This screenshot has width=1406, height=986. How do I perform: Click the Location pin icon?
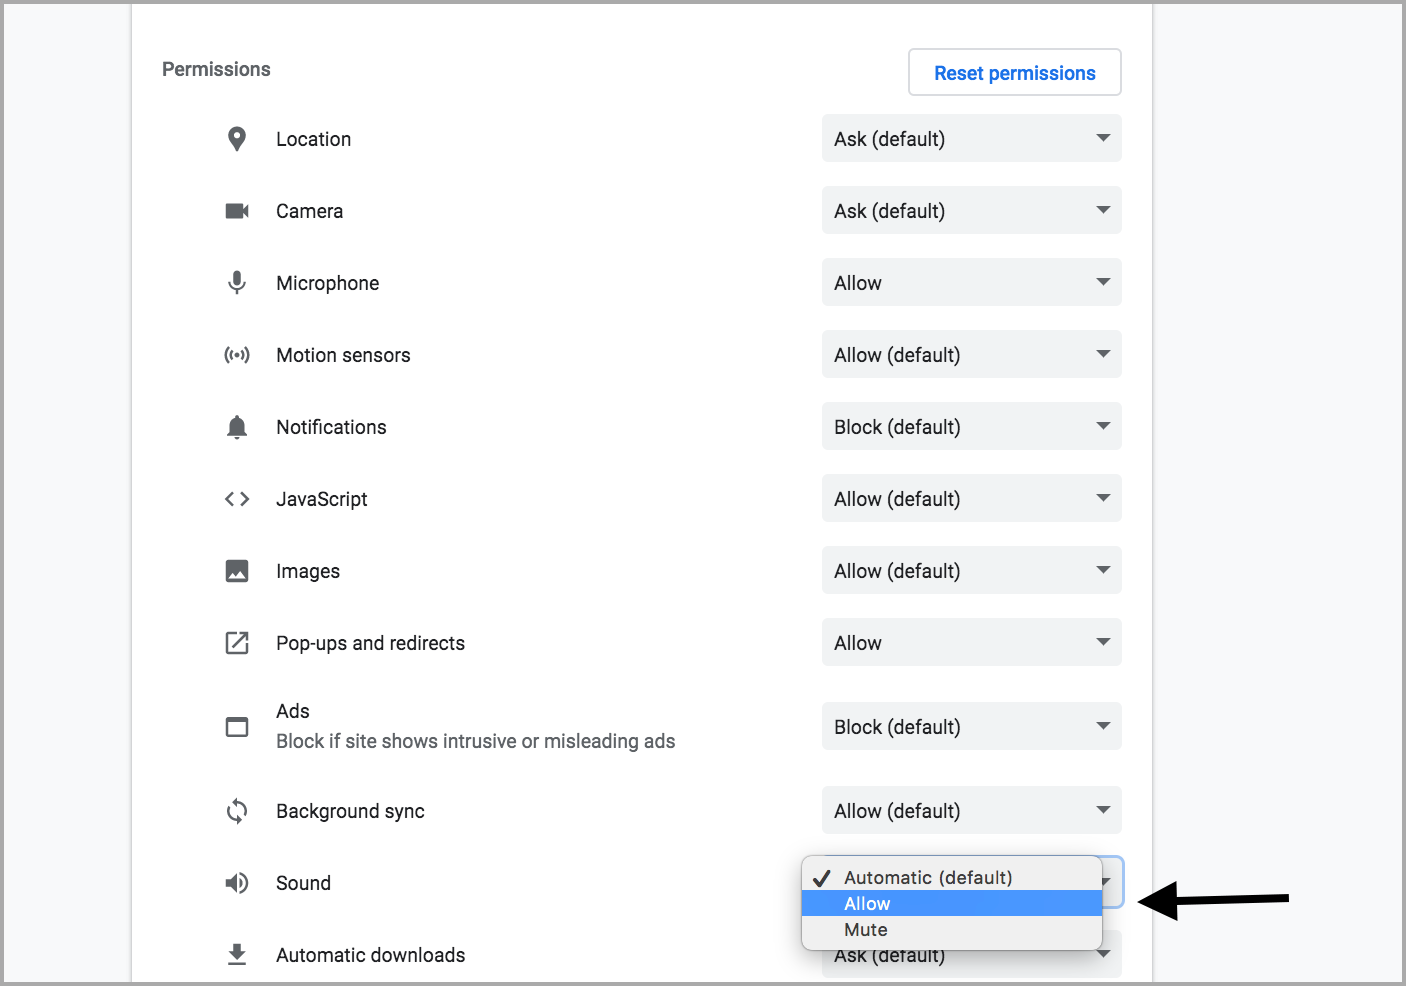(x=237, y=139)
